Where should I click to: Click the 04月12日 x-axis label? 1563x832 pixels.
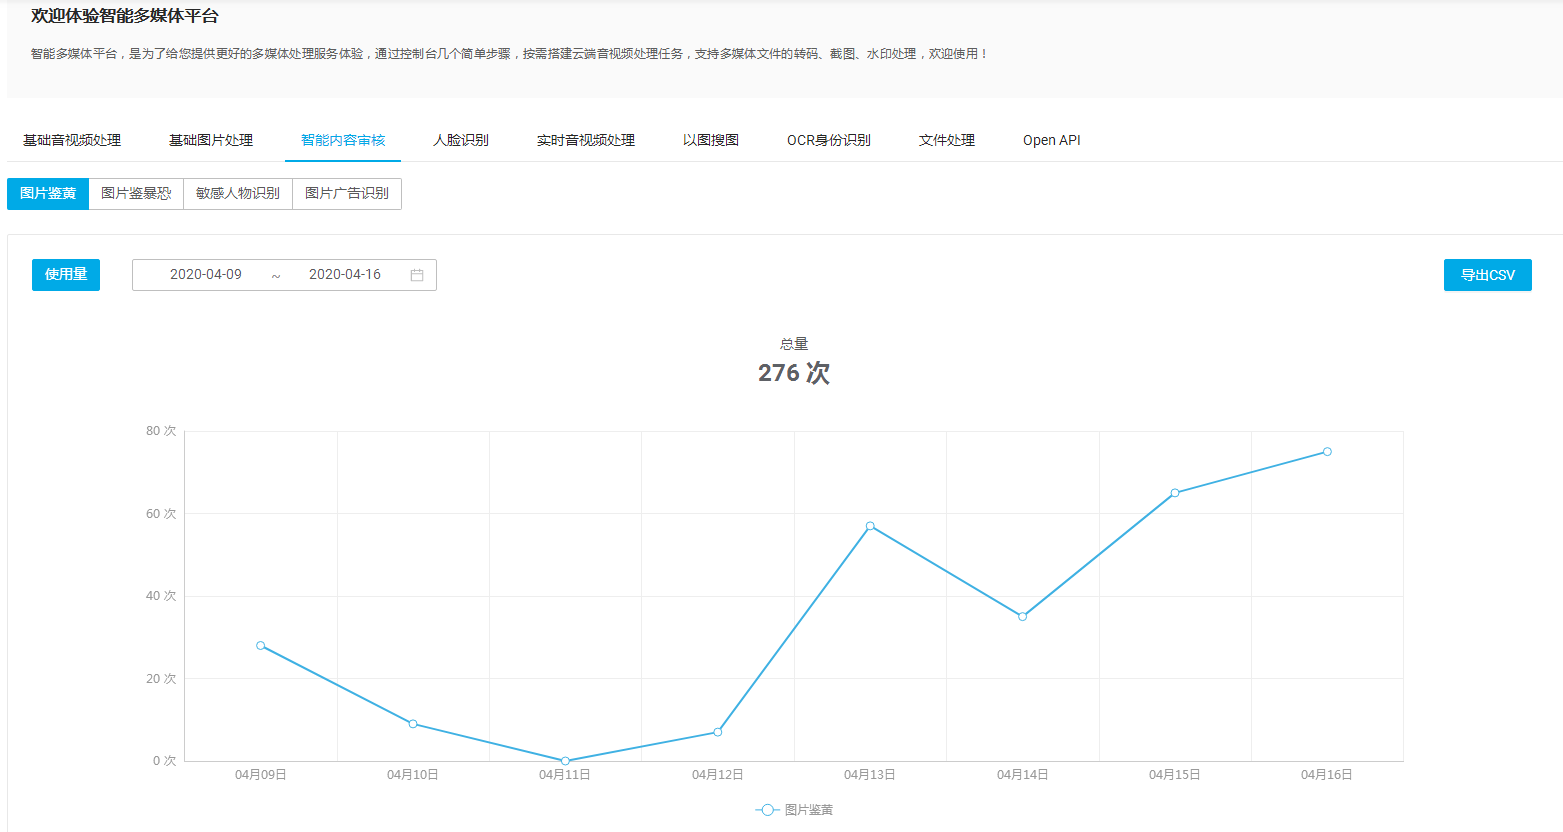click(x=718, y=775)
